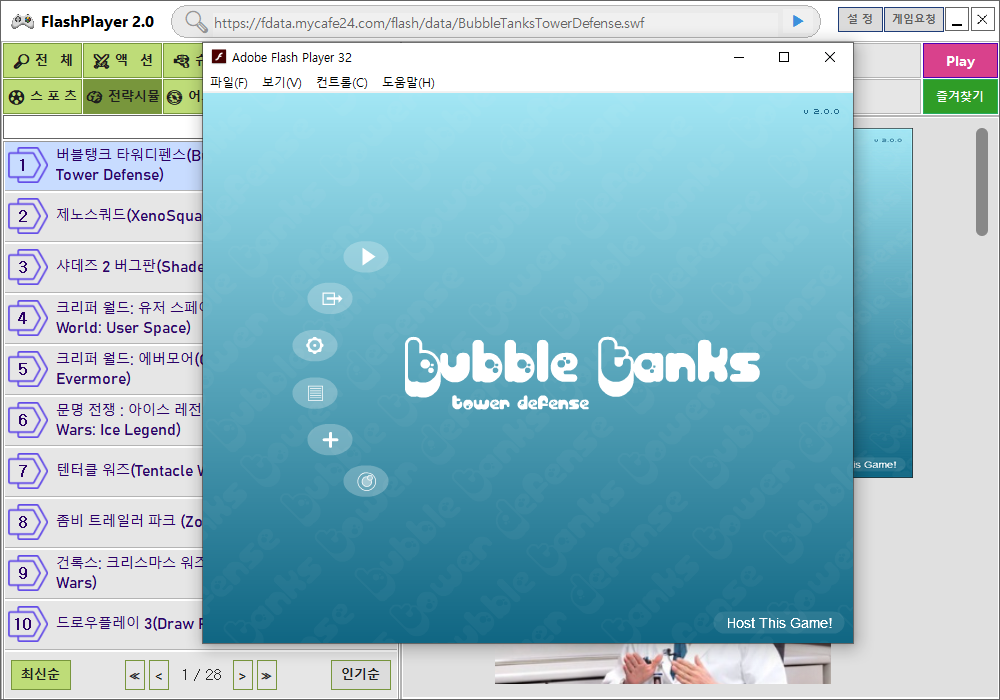
Task: Click the FlashPlayer 2.0 gamepad logo
Action: [23, 21]
